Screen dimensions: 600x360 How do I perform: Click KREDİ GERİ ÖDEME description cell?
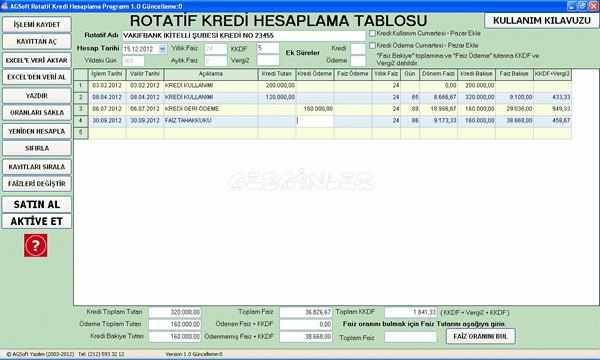pos(211,109)
